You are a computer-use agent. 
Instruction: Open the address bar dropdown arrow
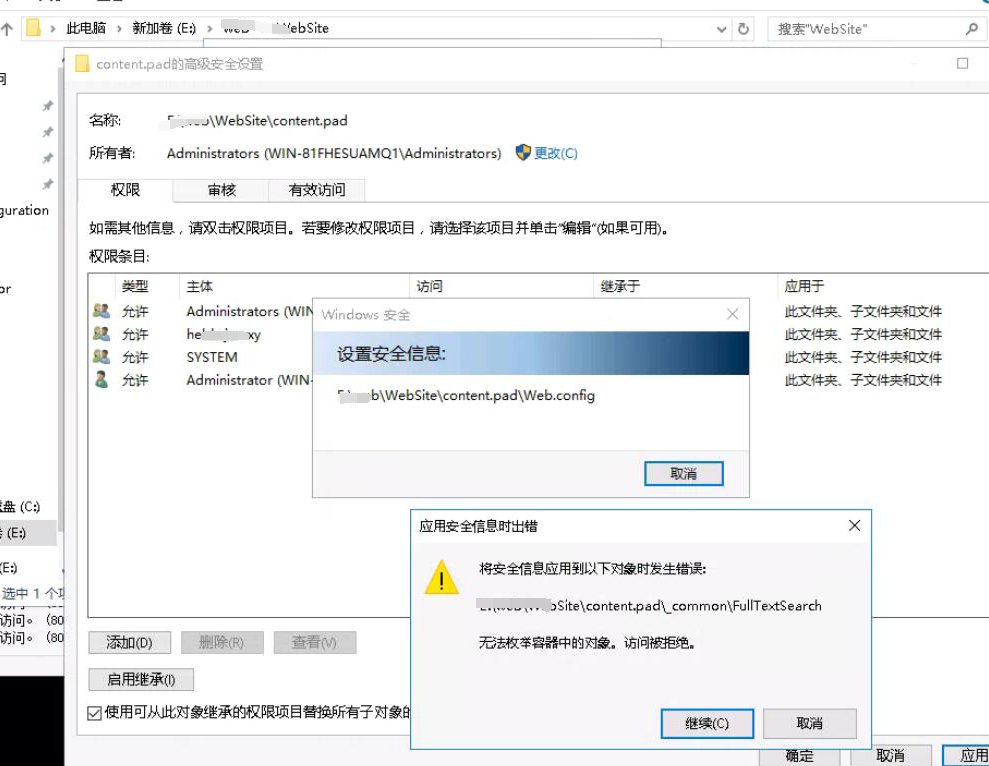click(722, 28)
